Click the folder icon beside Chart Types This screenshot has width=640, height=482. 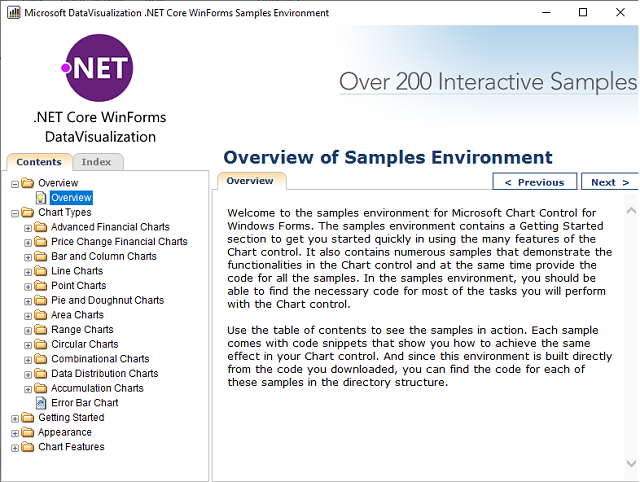tap(28, 212)
